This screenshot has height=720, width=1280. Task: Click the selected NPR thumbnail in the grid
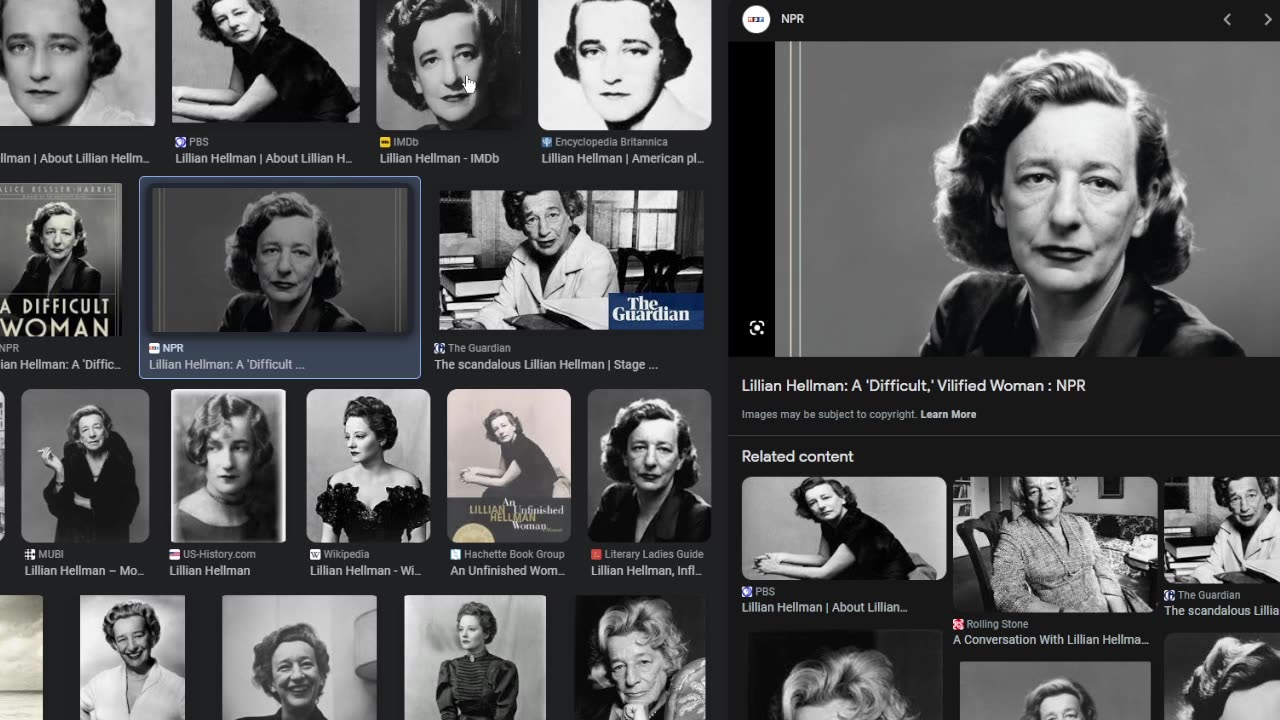(x=280, y=259)
